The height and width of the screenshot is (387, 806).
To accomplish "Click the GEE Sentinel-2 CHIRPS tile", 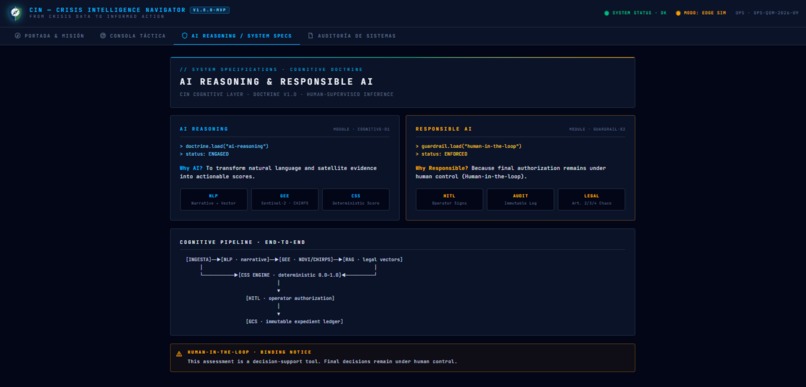I will [284, 199].
